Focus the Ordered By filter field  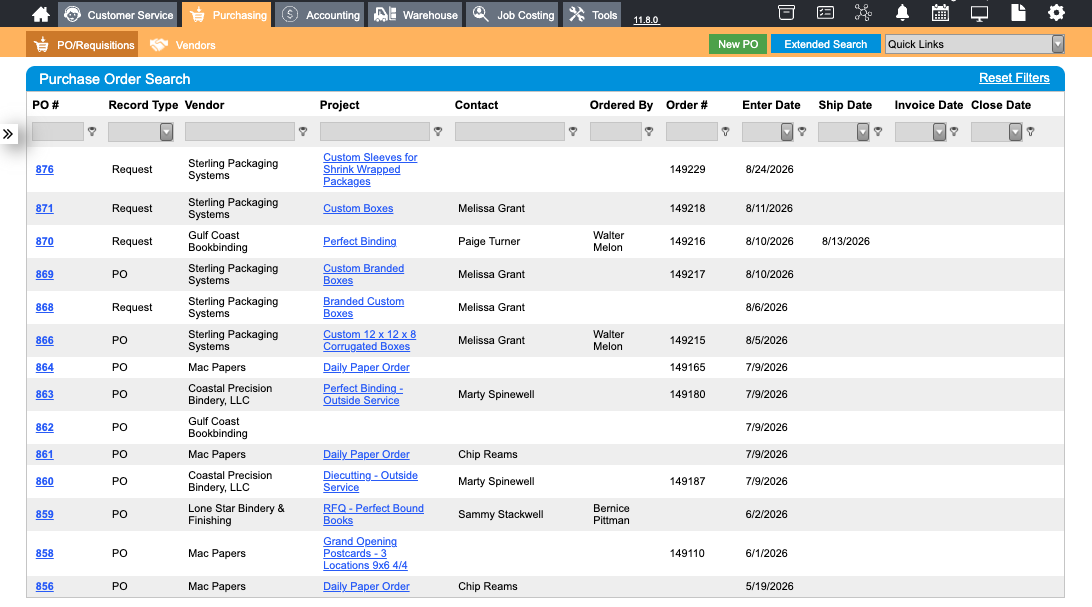coord(616,132)
